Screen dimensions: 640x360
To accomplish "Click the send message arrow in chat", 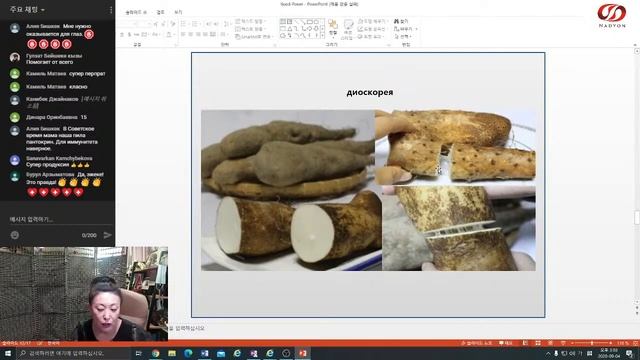I will pos(107,235).
